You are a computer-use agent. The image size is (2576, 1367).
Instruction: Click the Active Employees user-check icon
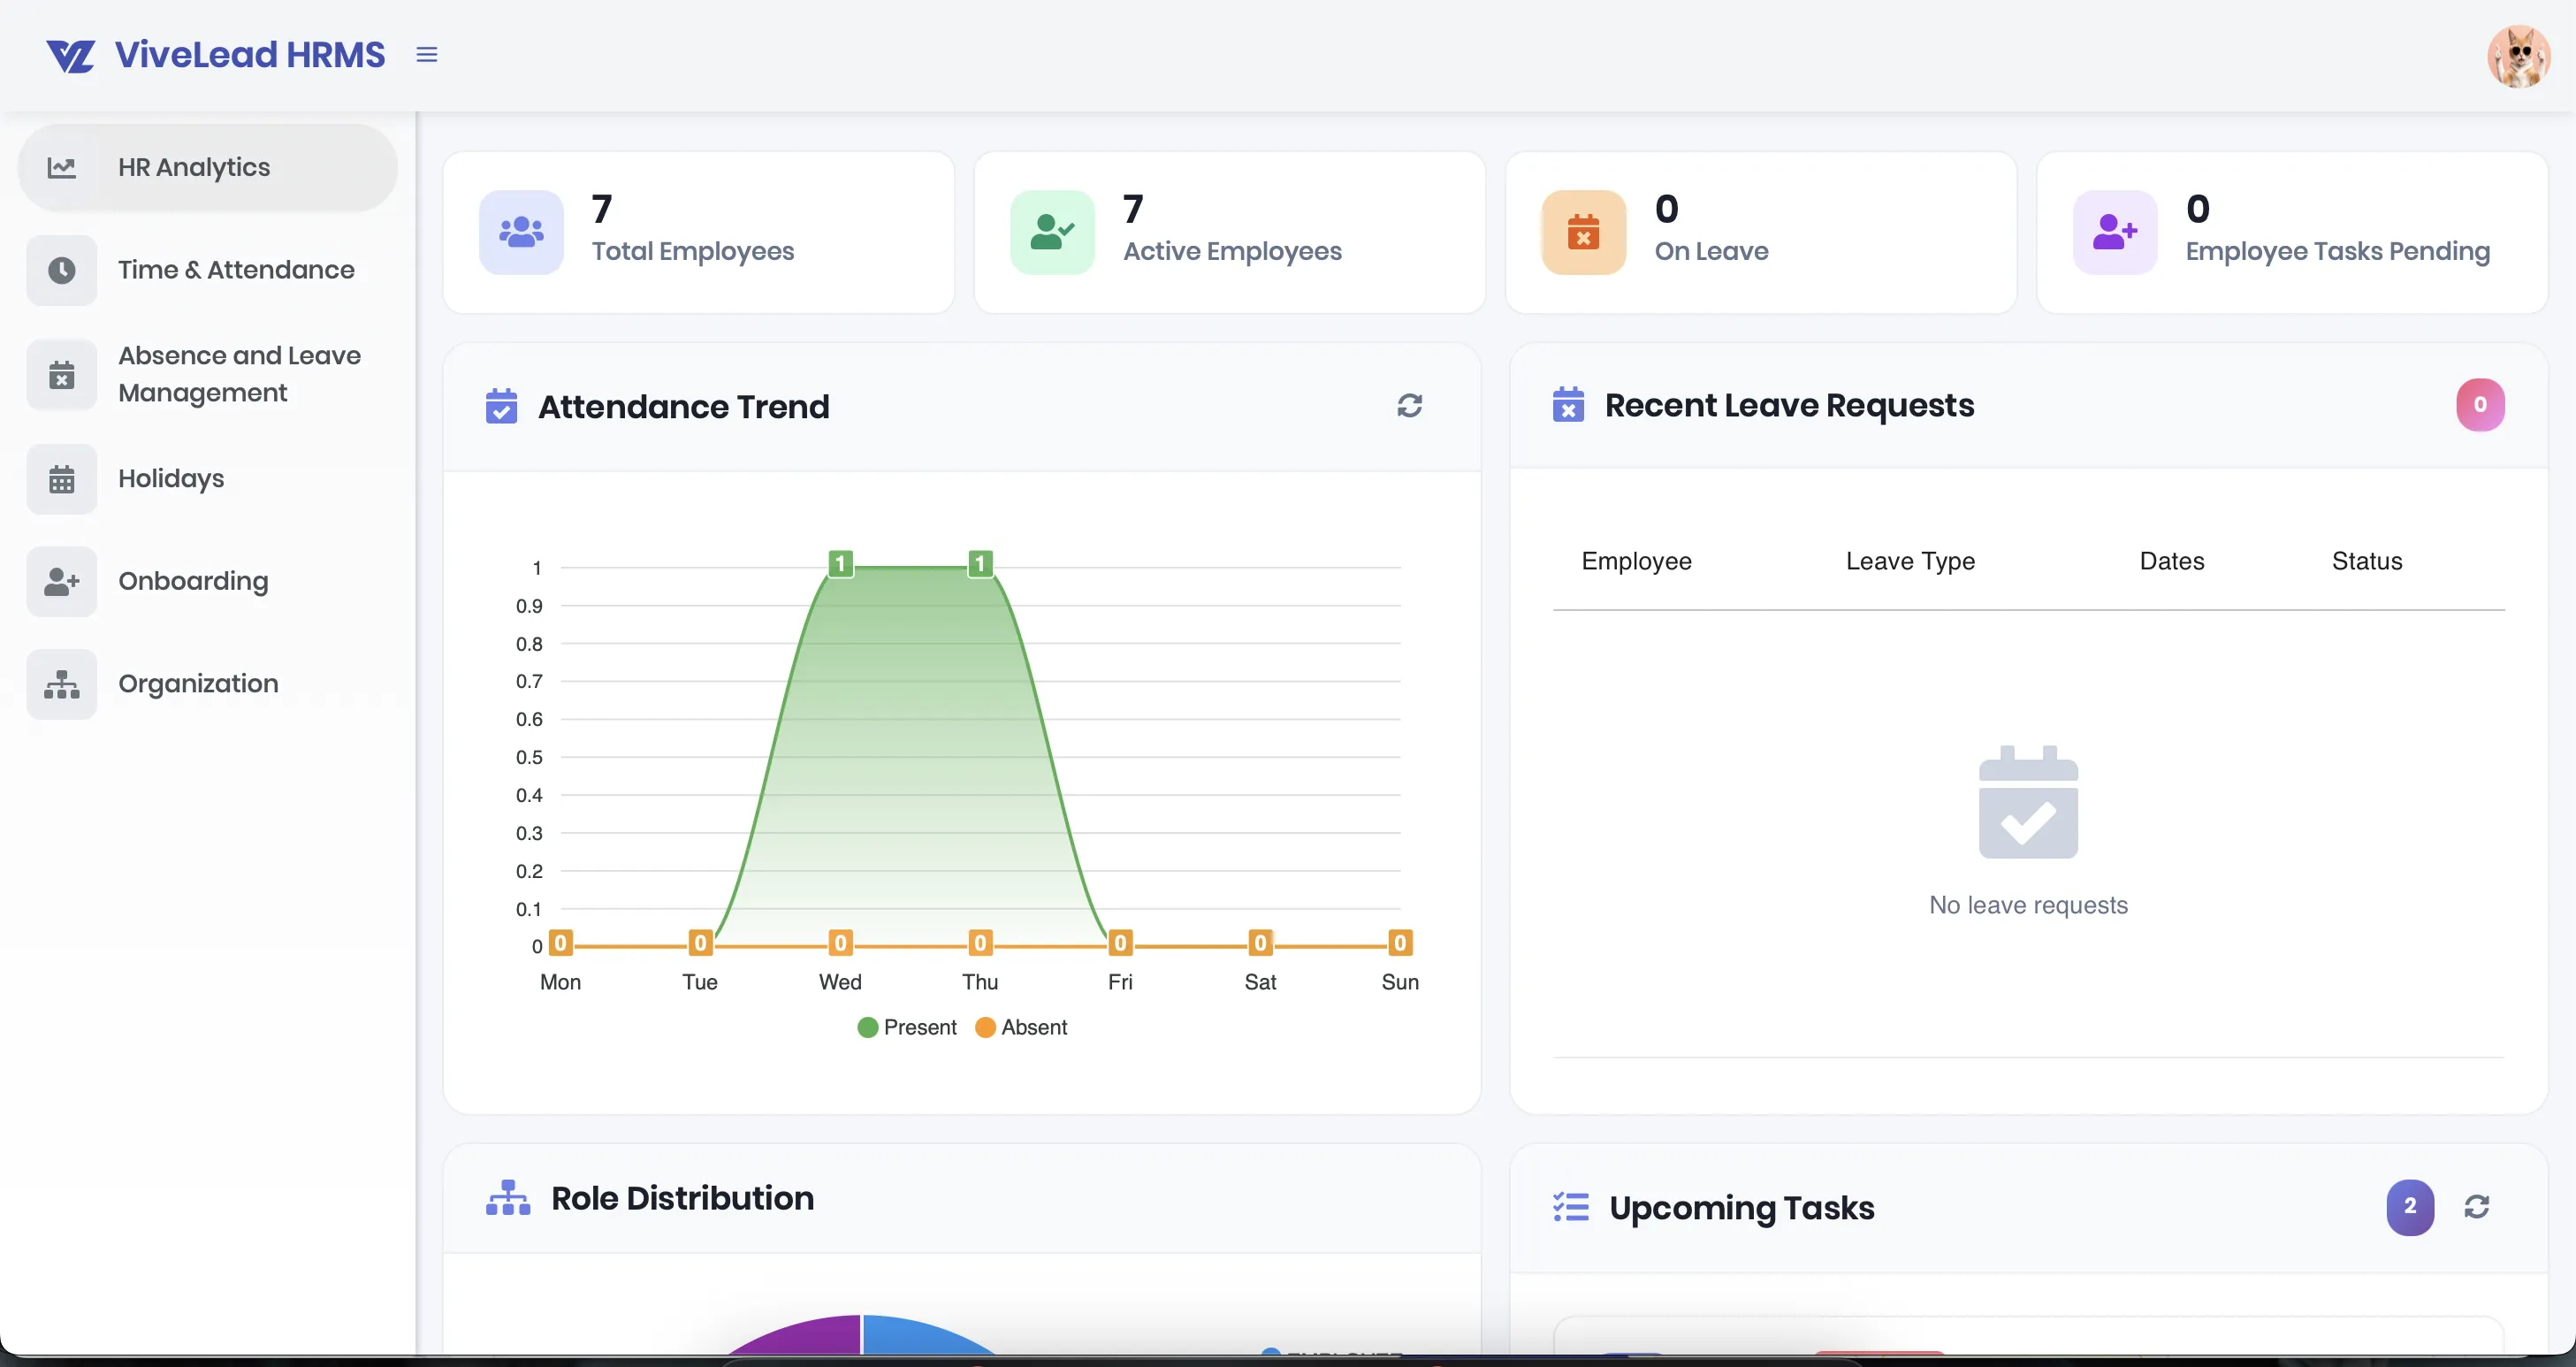[x=1052, y=232]
